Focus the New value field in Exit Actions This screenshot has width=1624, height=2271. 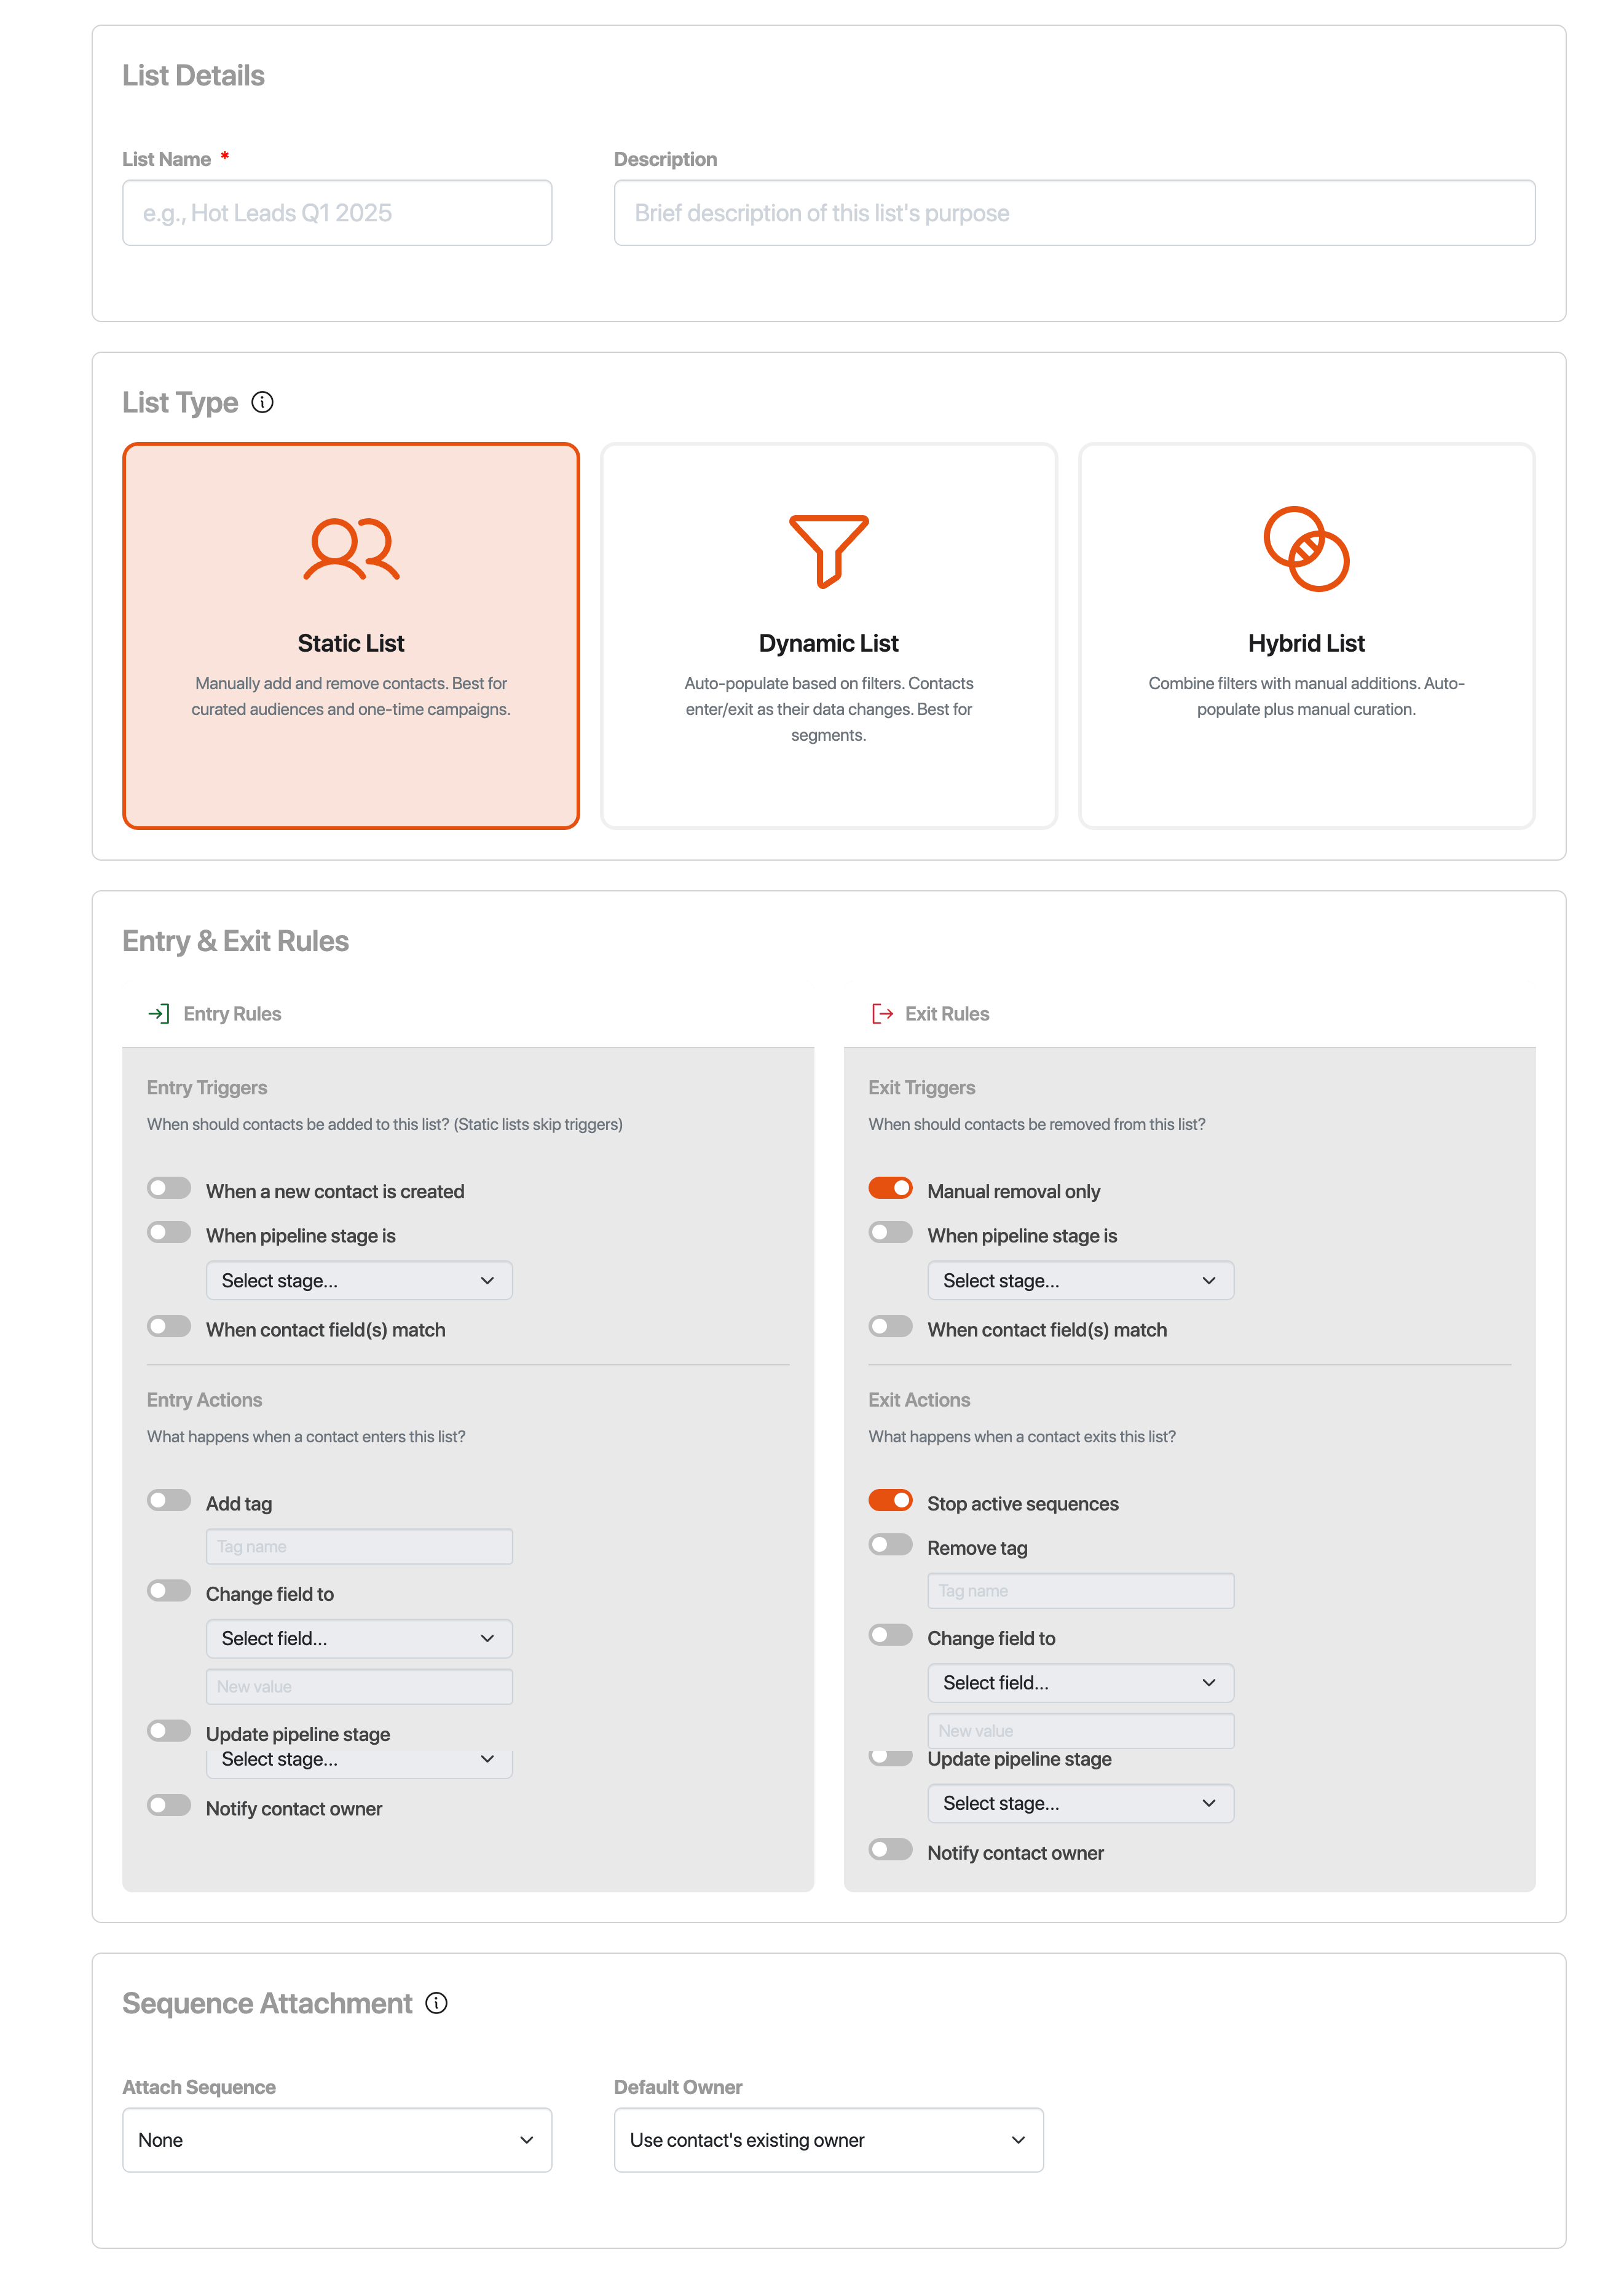coord(1081,1730)
